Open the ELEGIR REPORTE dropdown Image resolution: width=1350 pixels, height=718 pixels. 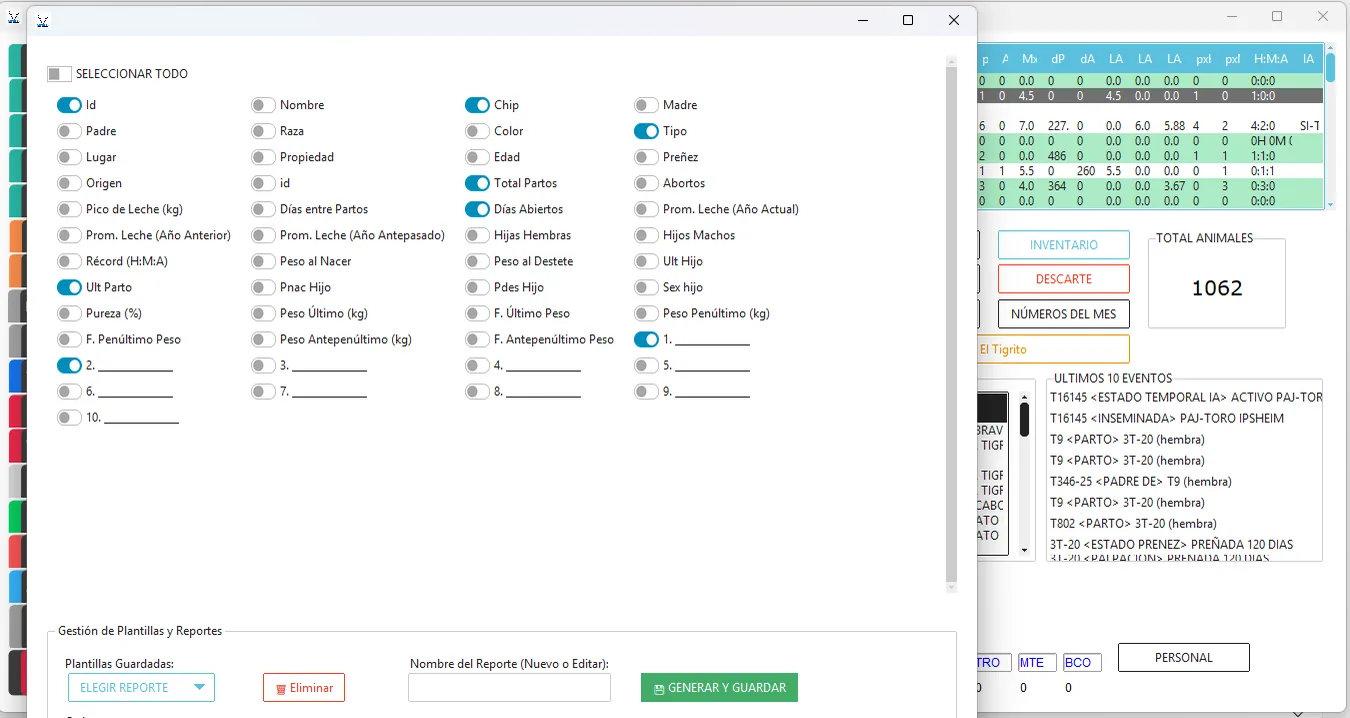pyautogui.click(x=141, y=688)
